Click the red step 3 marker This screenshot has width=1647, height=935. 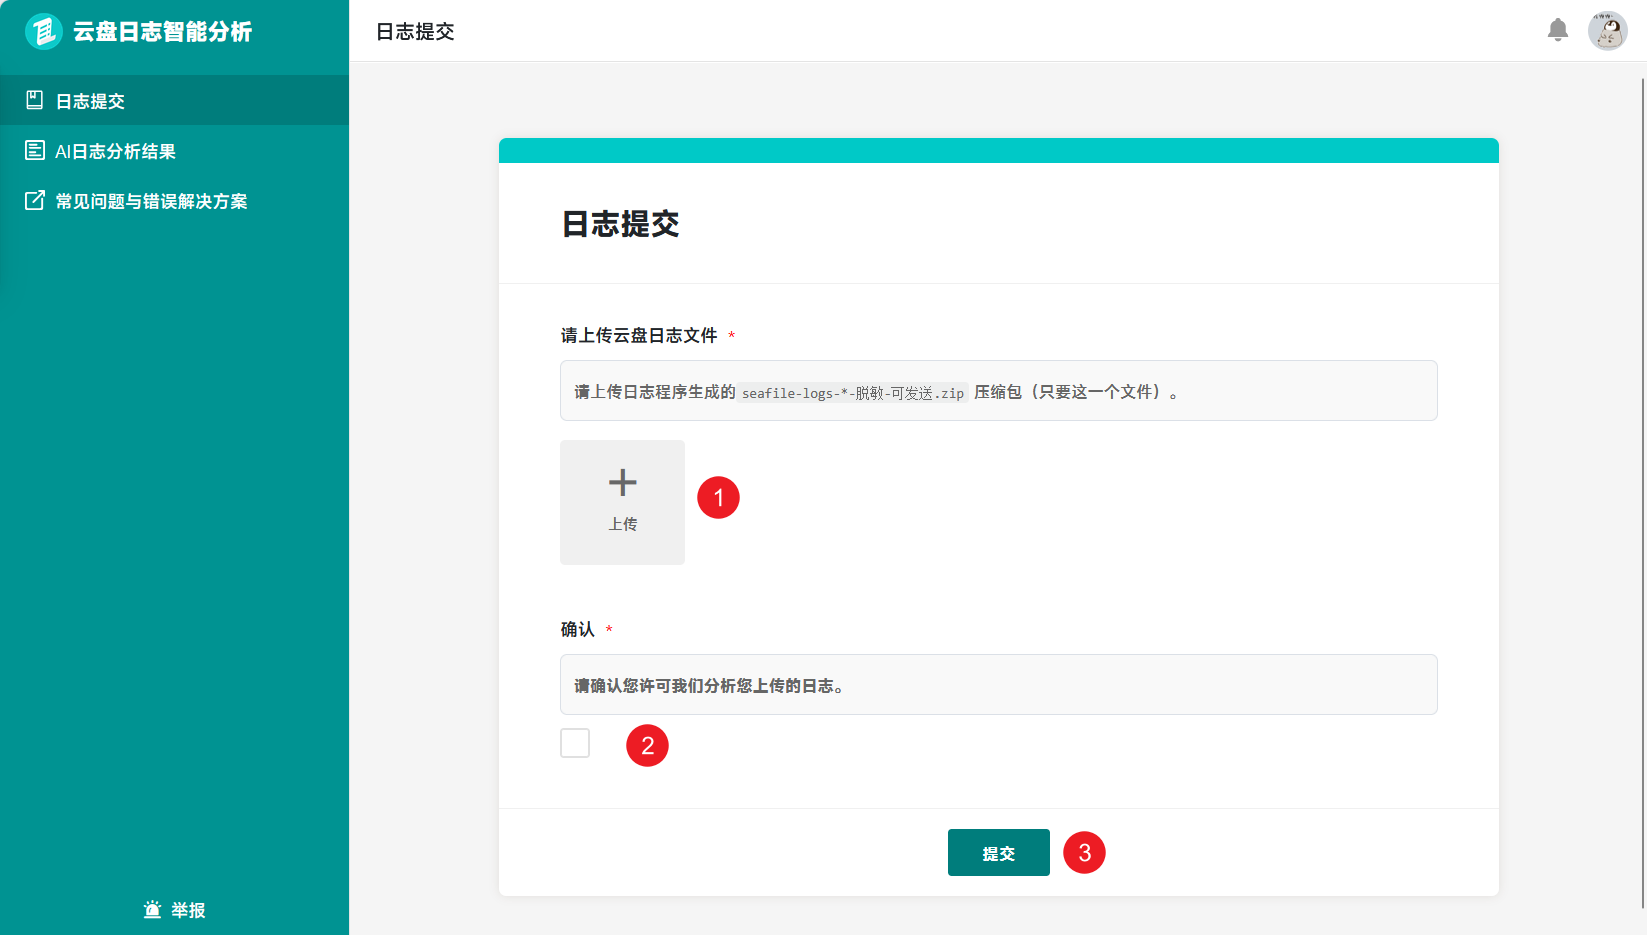pyautogui.click(x=1084, y=853)
